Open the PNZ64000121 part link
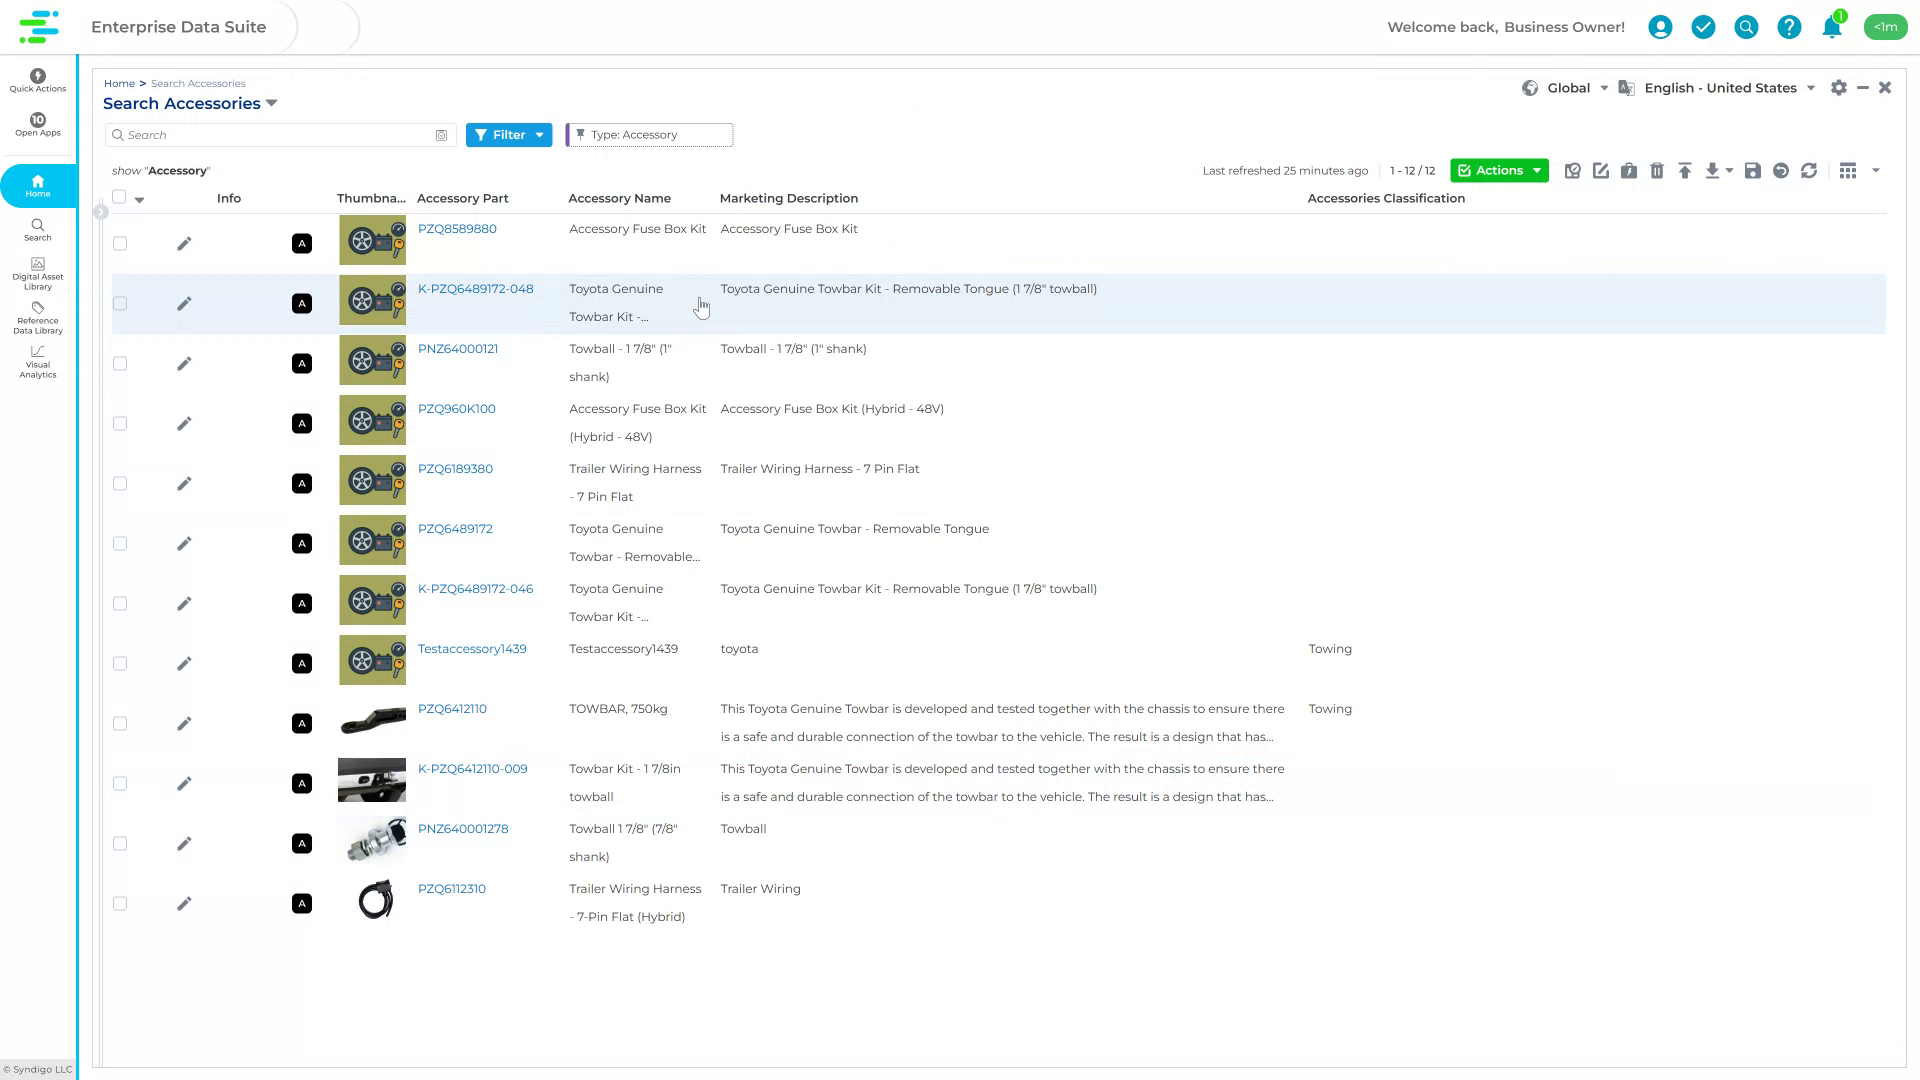The height and width of the screenshot is (1080, 1920). (458, 348)
